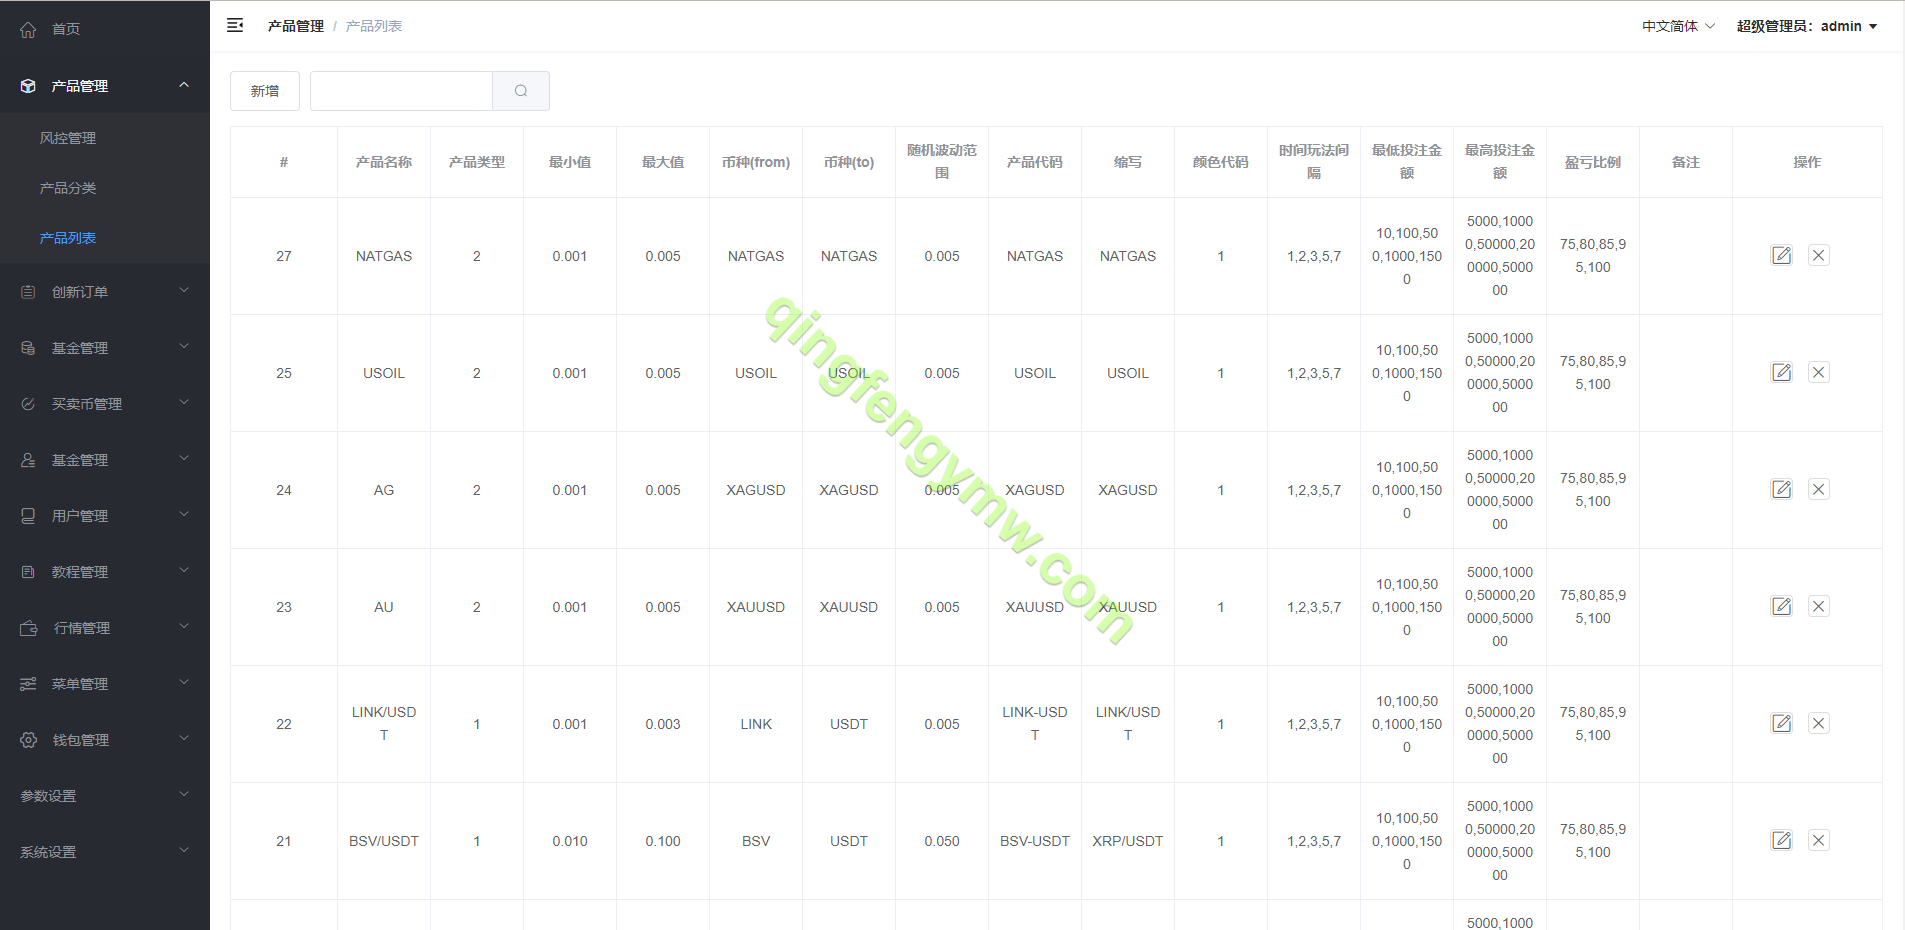Click the 产品列表 breadcrumb text
This screenshot has width=1905, height=930.
click(374, 26)
